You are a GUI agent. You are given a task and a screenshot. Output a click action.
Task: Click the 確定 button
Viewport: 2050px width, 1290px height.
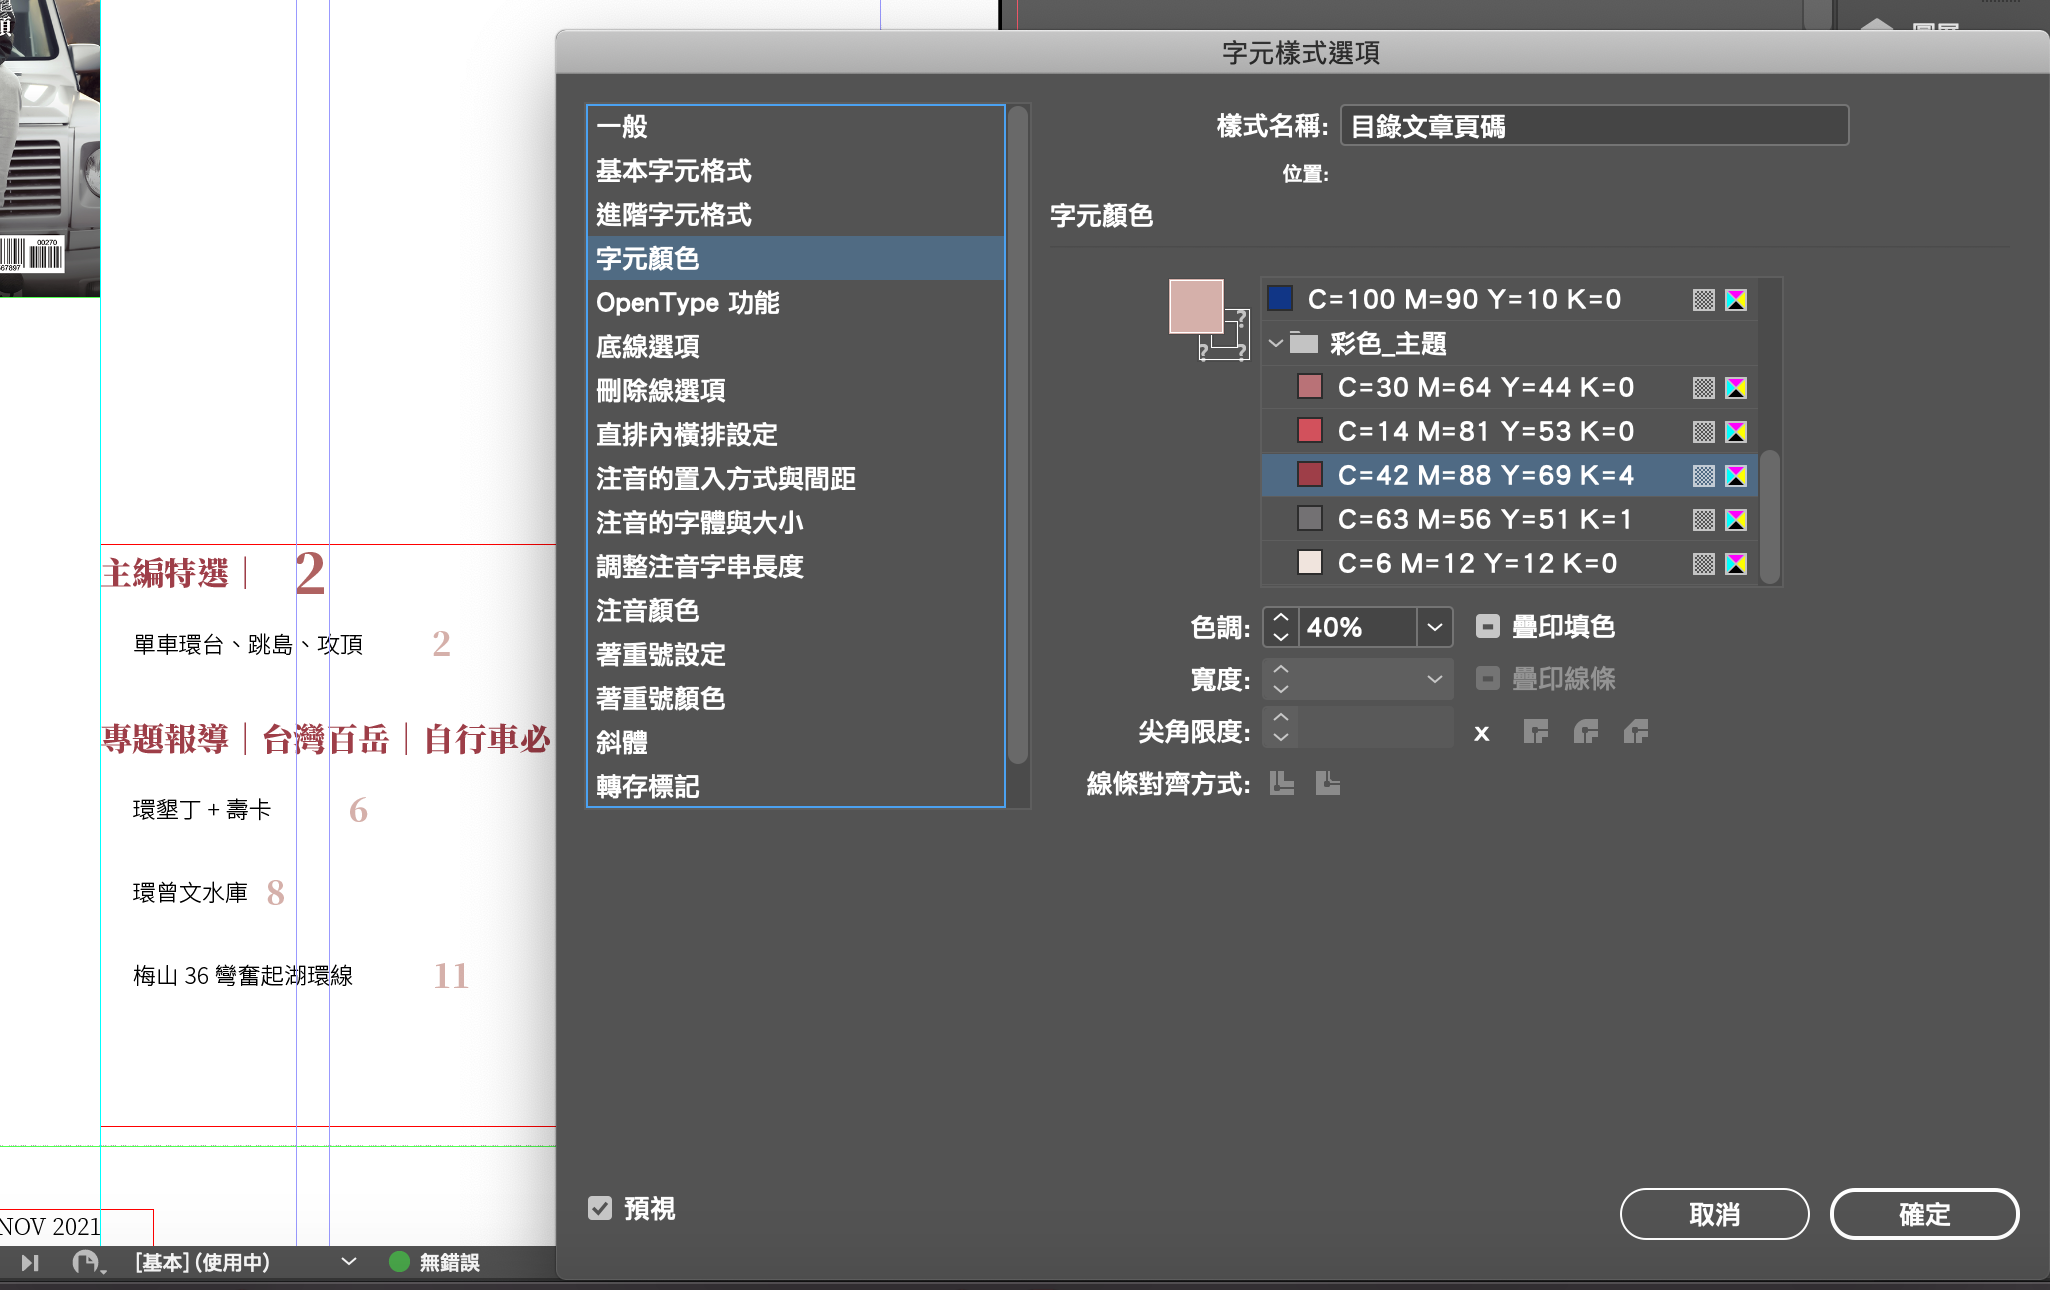pos(1923,1214)
